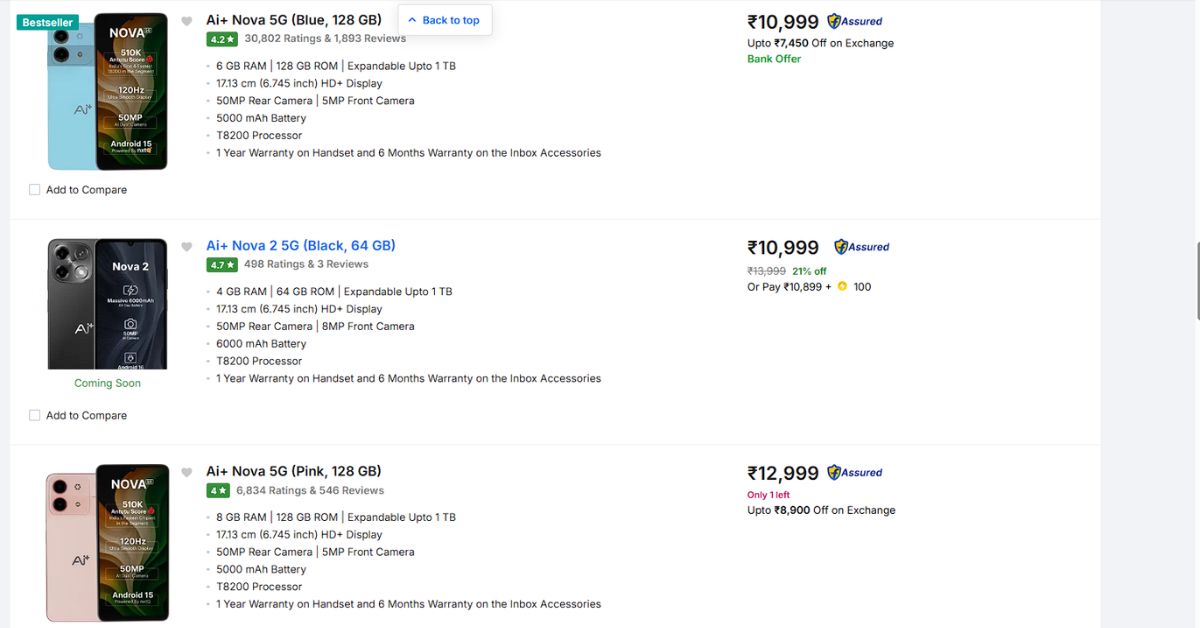Click Assured badge on Nova 2 5G listing

862,247
